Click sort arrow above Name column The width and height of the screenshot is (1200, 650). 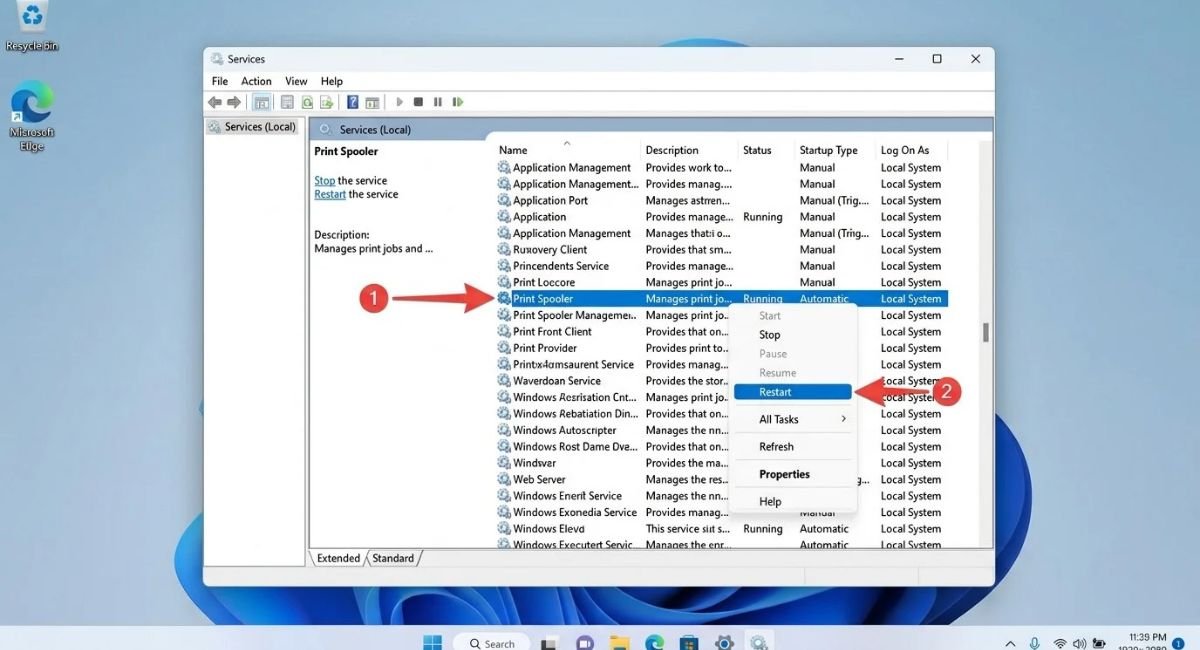click(x=567, y=143)
